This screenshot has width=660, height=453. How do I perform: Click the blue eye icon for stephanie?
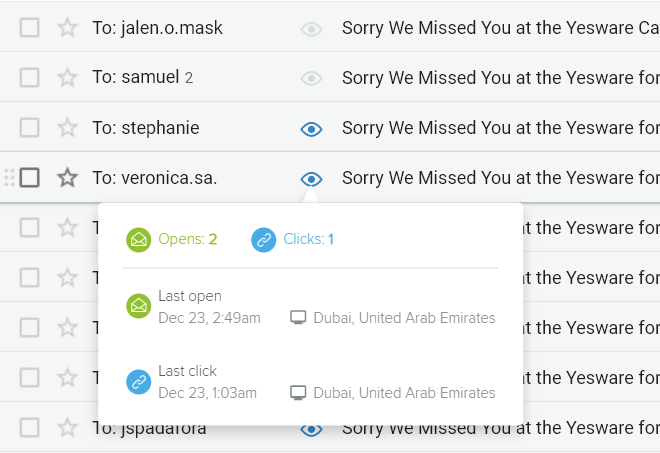click(312, 128)
